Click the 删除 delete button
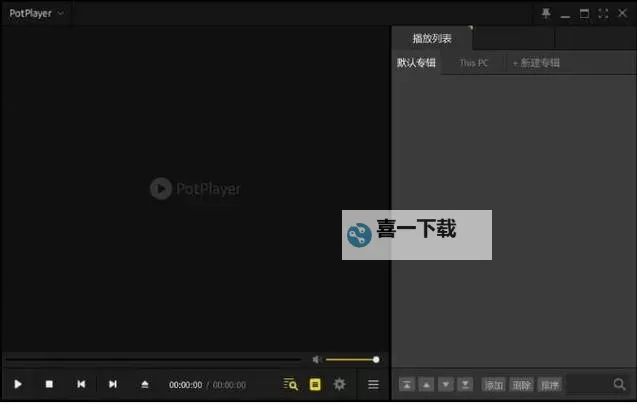The height and width of the screenshot is (404, 637). (521, 384)
